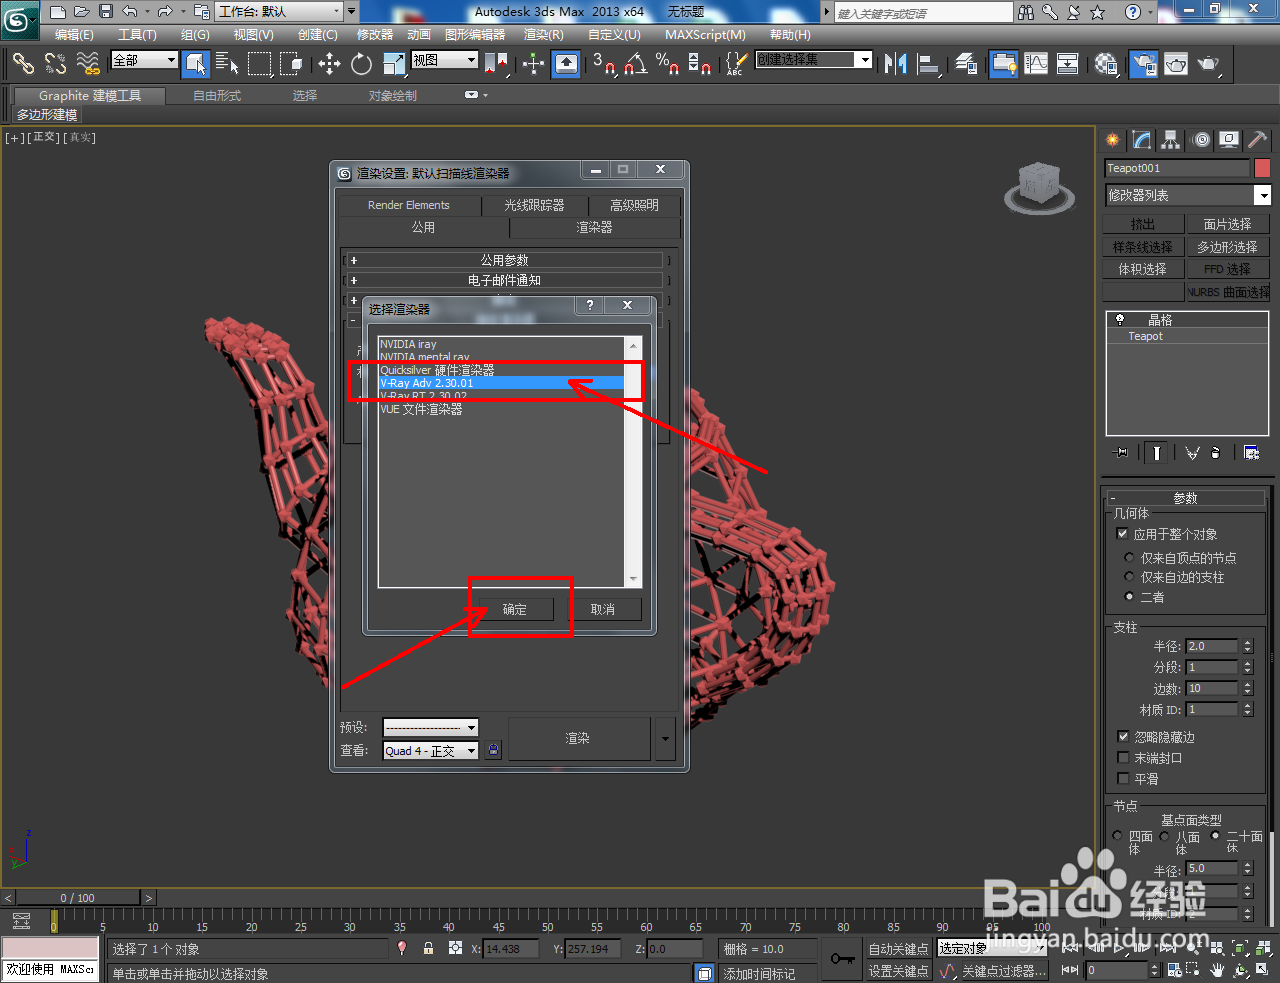Activate the Select Object arrow tool
This screenshot has width=1280, height=983.
click(197, 64)
